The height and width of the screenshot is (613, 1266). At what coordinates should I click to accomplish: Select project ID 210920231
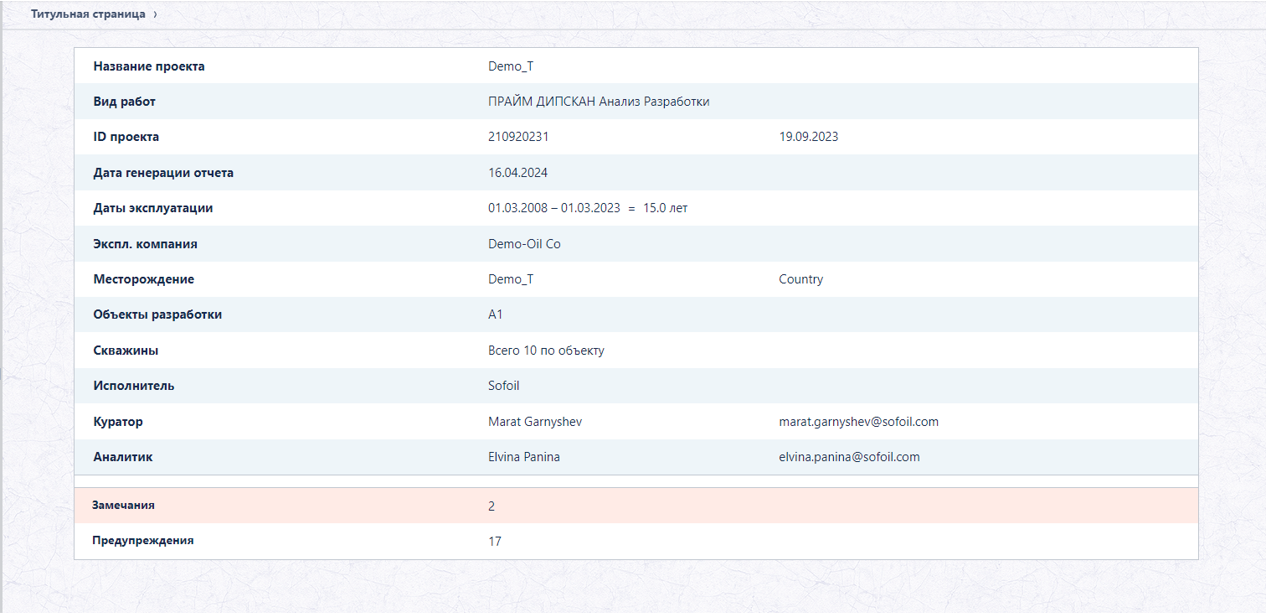(518, 137)
